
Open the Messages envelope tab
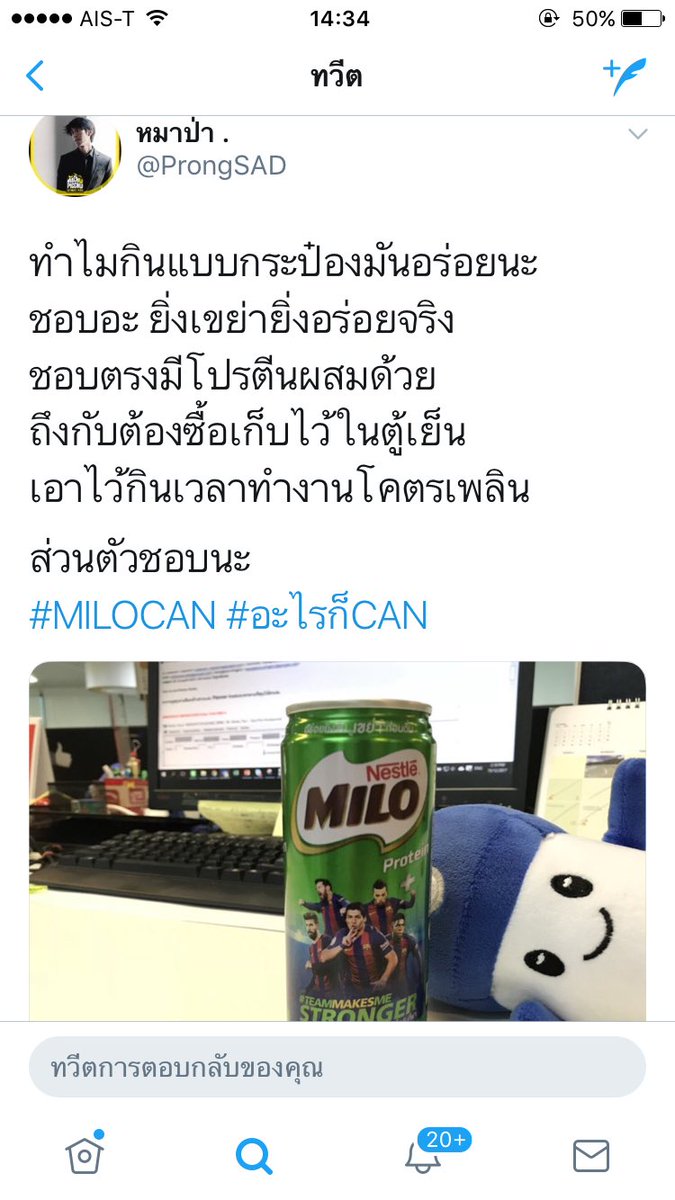[591, 1156]
